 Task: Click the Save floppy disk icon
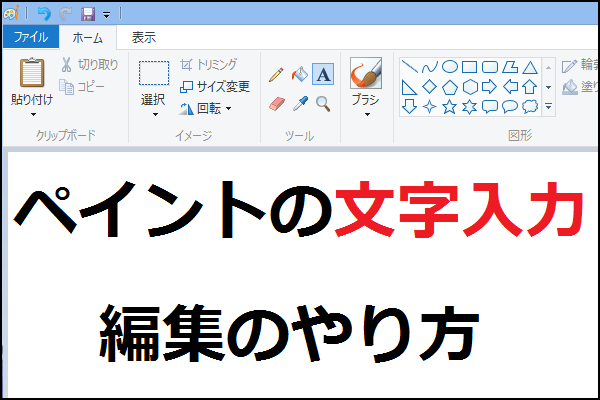pyautogui.click(x=87, y=13)
